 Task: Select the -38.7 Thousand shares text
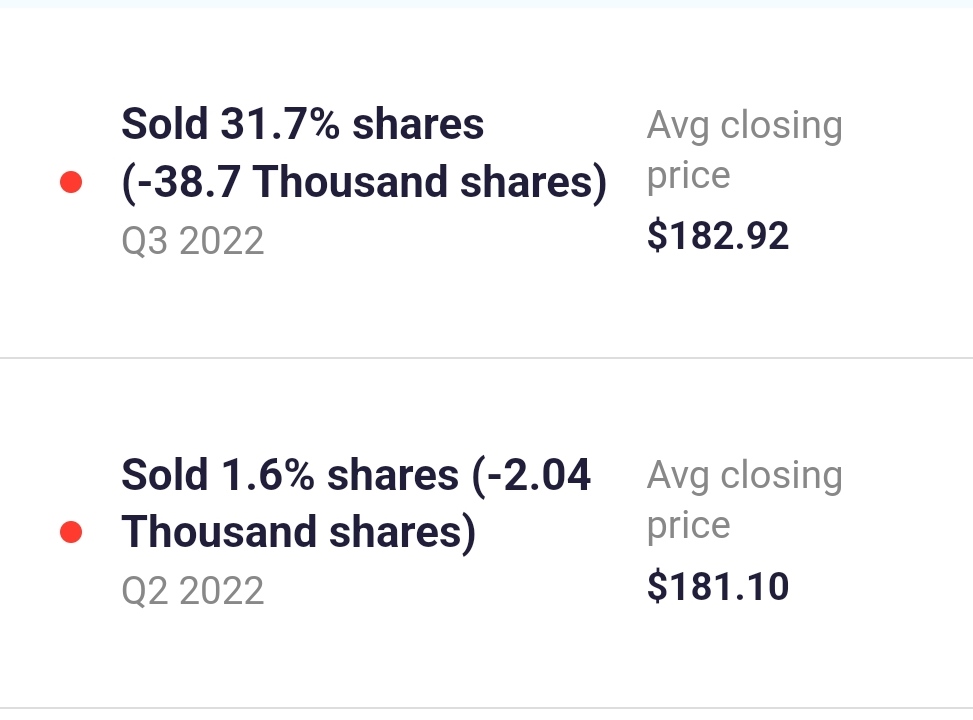click(364, 182)
